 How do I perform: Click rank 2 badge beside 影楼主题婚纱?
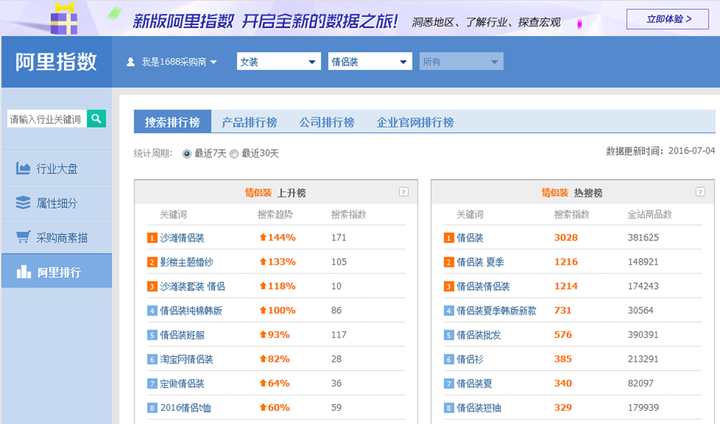click(152, 262)
